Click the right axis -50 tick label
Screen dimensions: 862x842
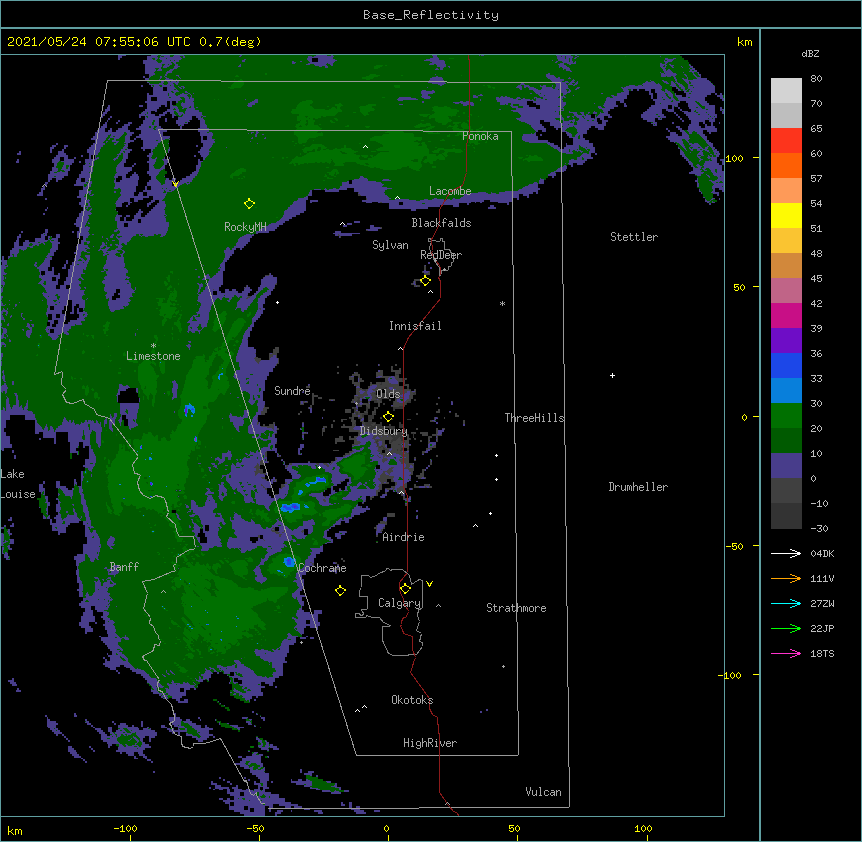(x=734, y=546)
